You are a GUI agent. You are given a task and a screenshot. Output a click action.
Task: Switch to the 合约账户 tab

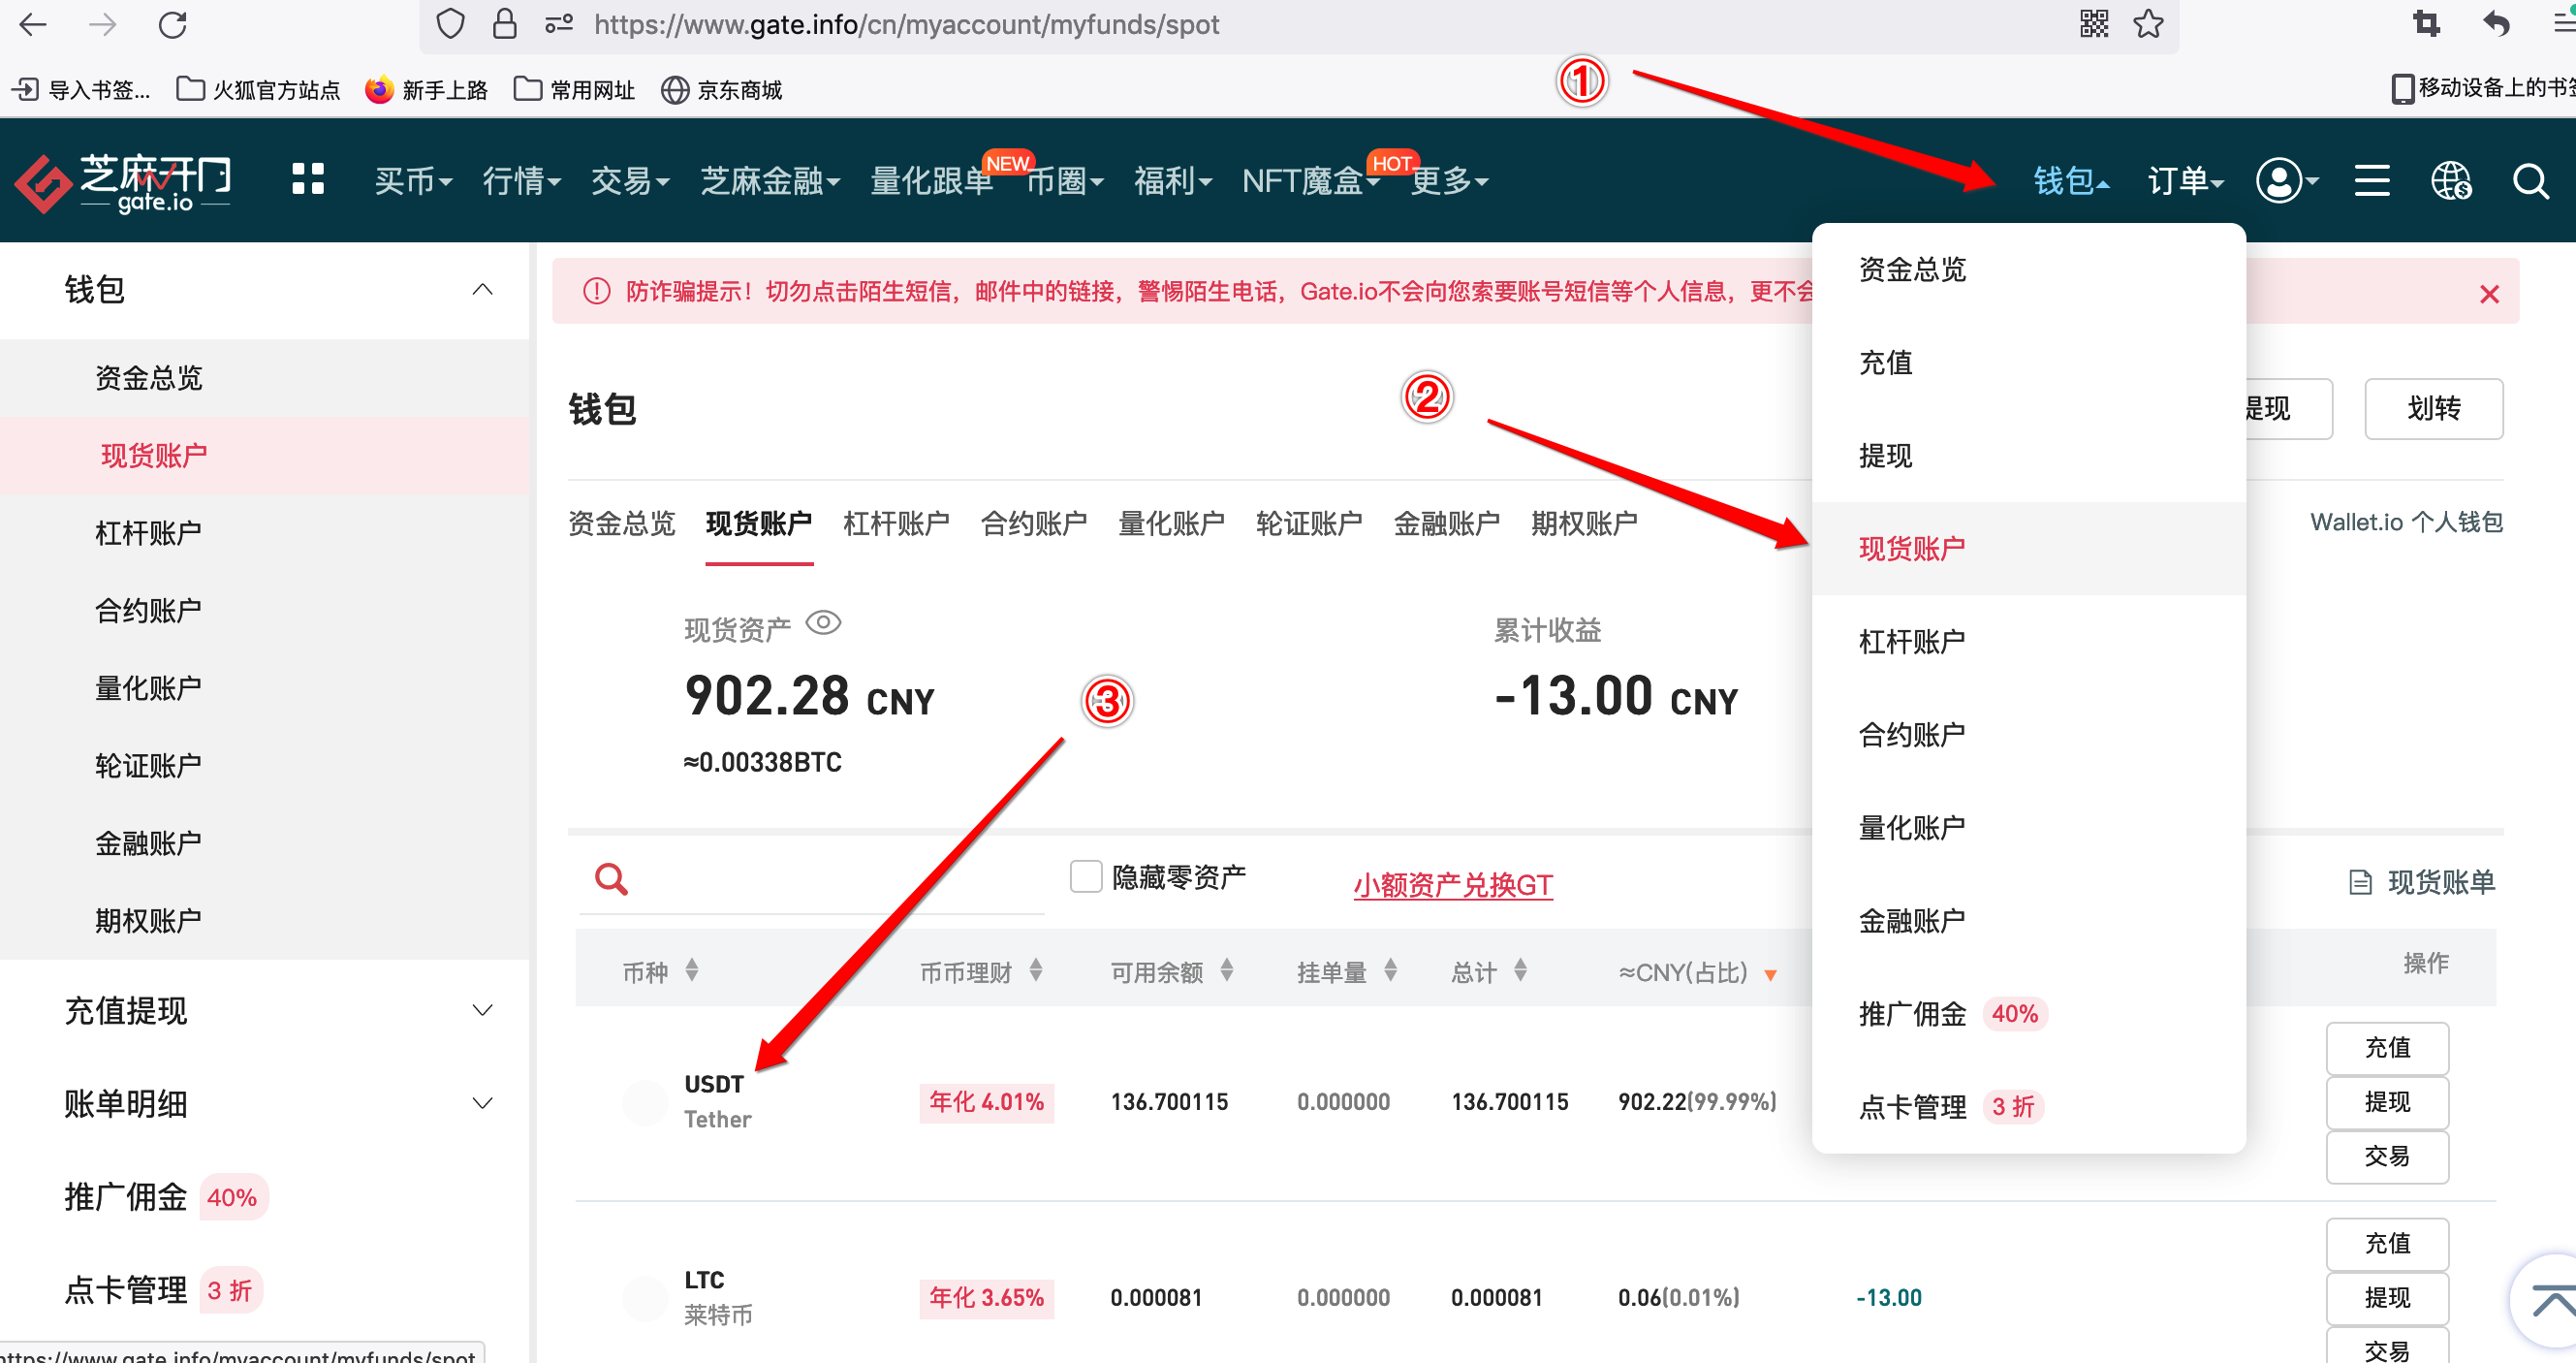(x=1033, y=523)
